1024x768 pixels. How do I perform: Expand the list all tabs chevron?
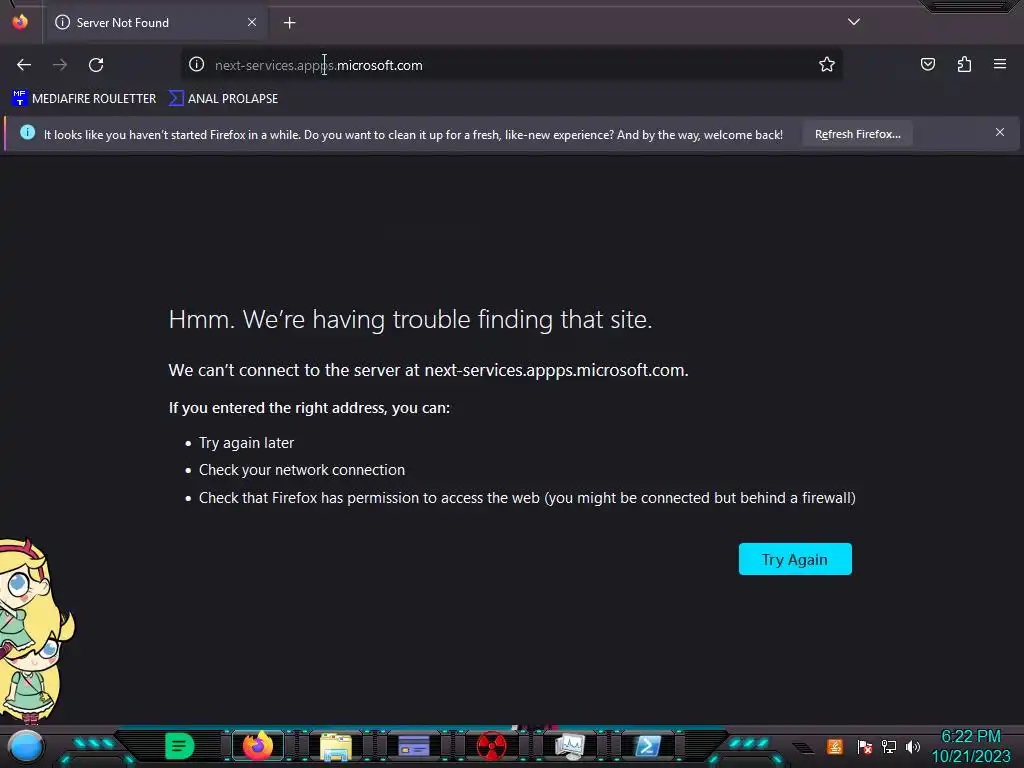click(854, 22)
